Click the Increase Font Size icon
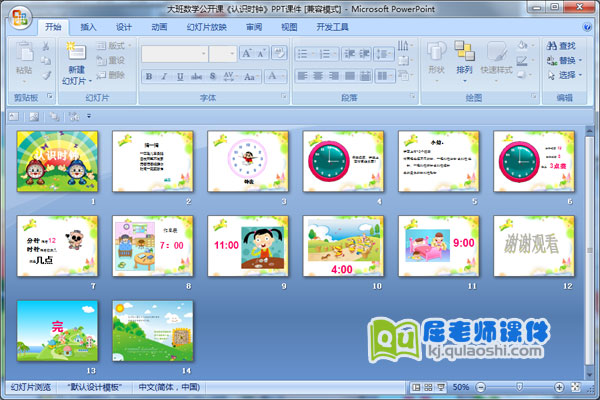Viewport: 600px width, 400px height. (247, 53)
